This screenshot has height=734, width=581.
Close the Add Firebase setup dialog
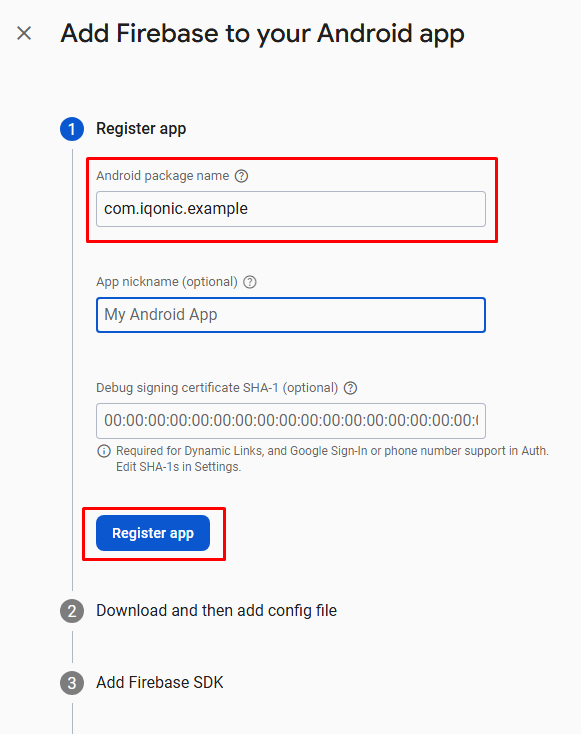pos(24,34)
